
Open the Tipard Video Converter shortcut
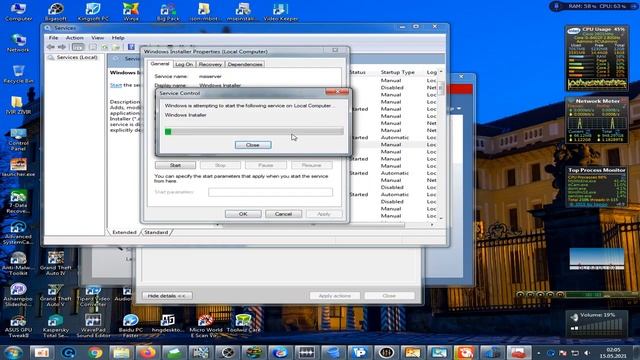tap(93, 296)
